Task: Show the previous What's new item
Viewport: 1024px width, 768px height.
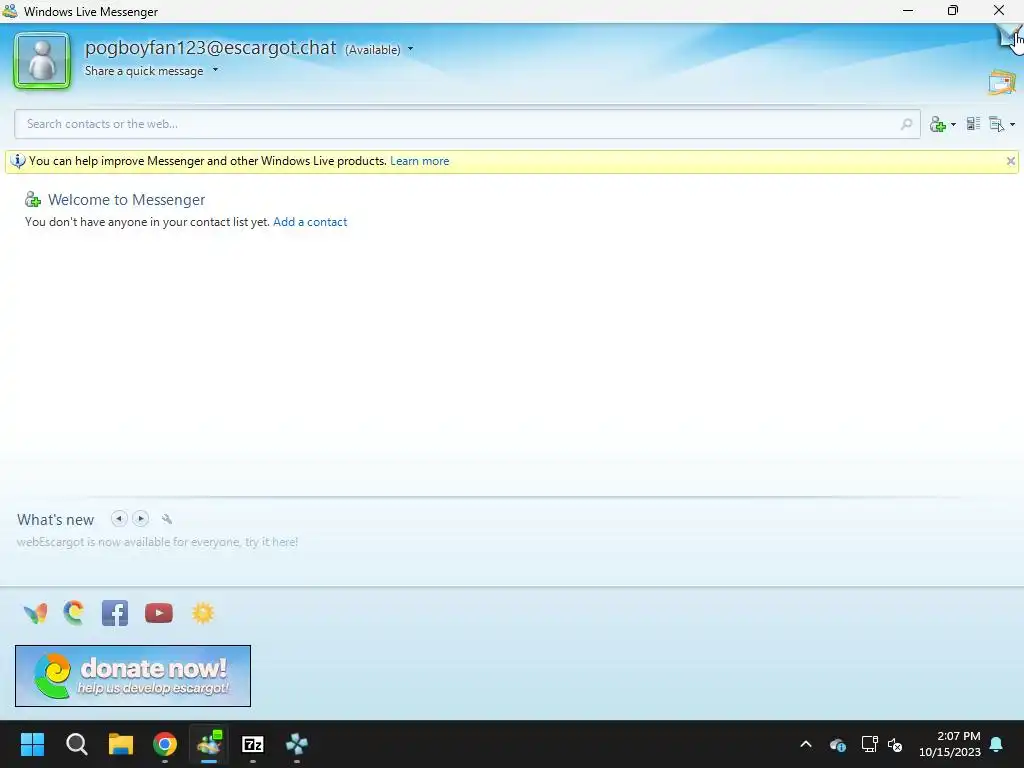Action: tap(119, 519)
